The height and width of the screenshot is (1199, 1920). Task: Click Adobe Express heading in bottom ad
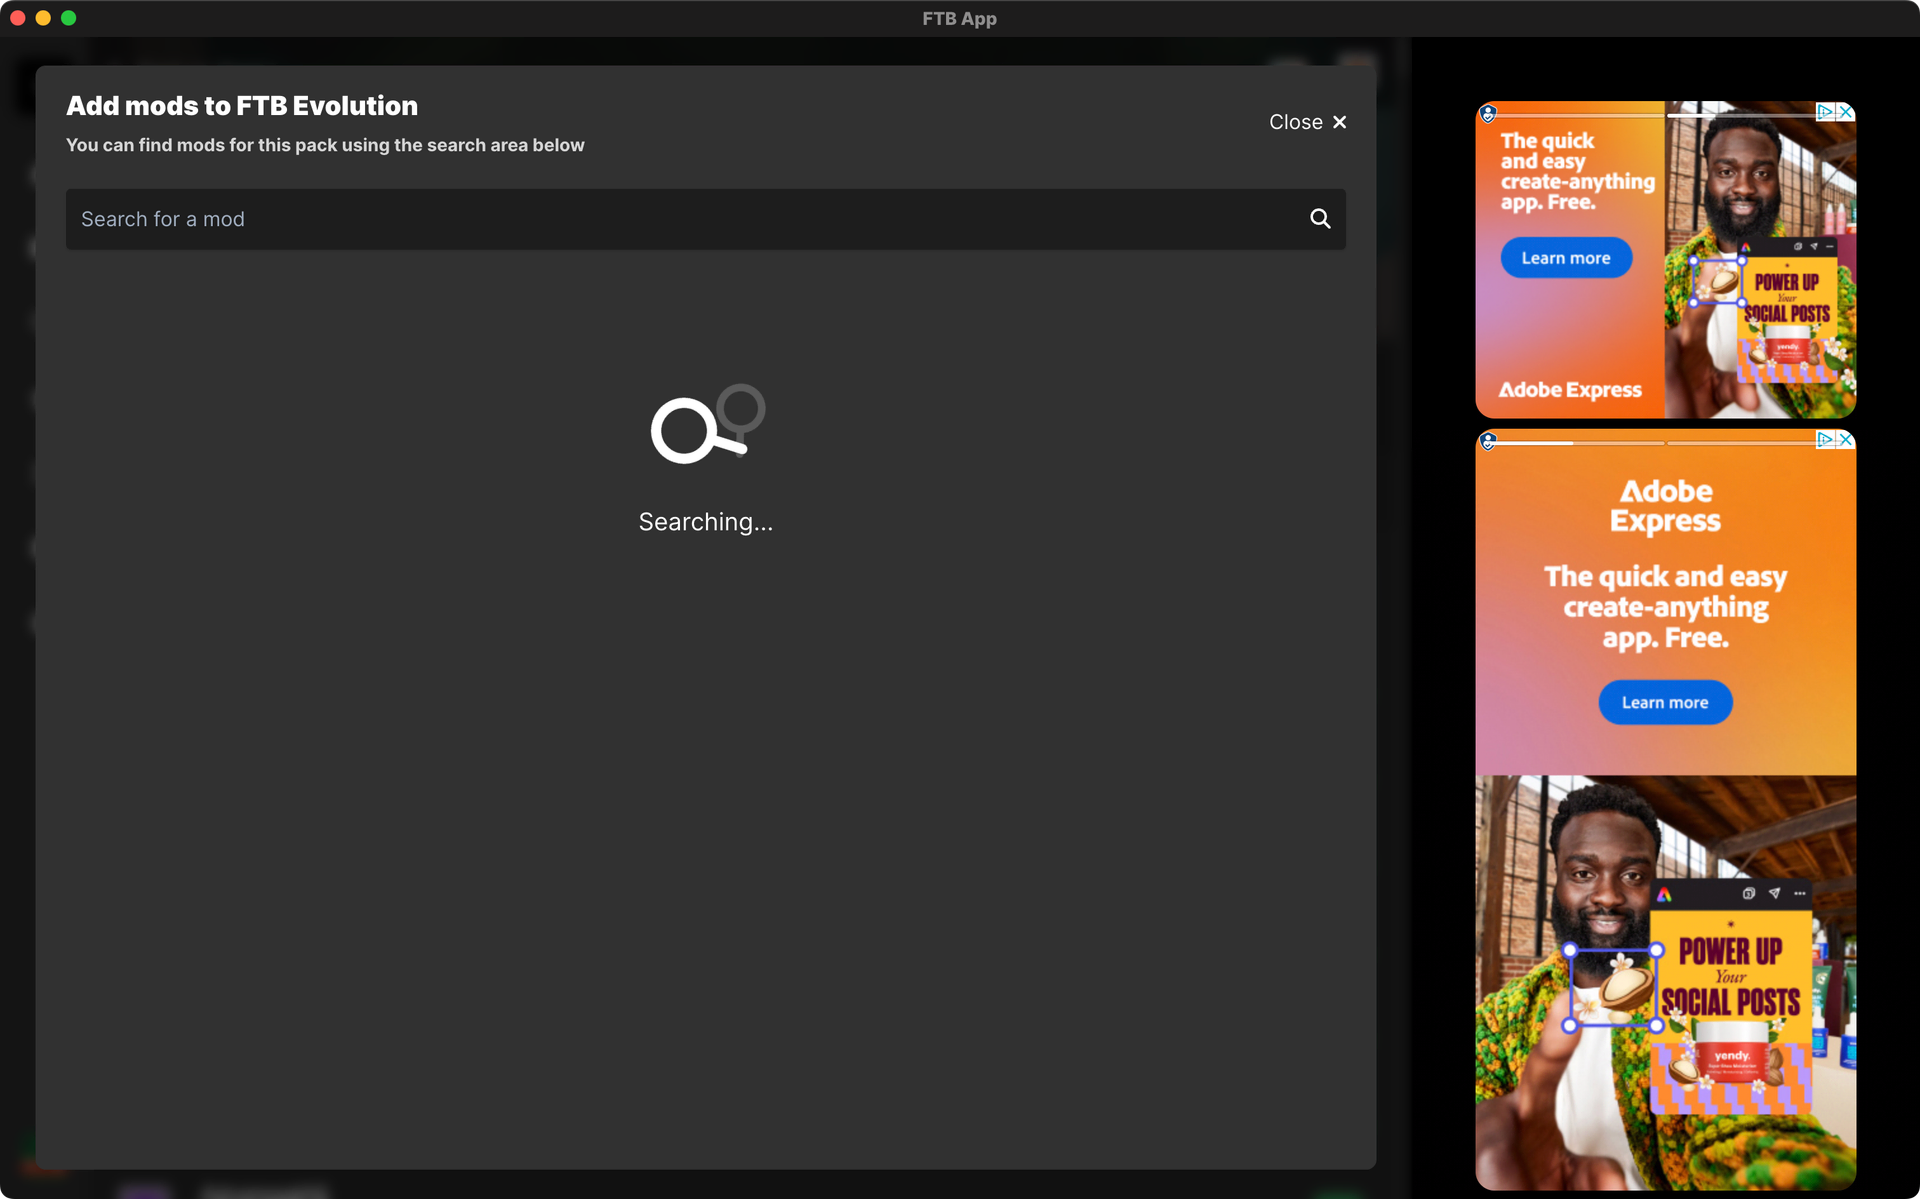pos(1665,506)
